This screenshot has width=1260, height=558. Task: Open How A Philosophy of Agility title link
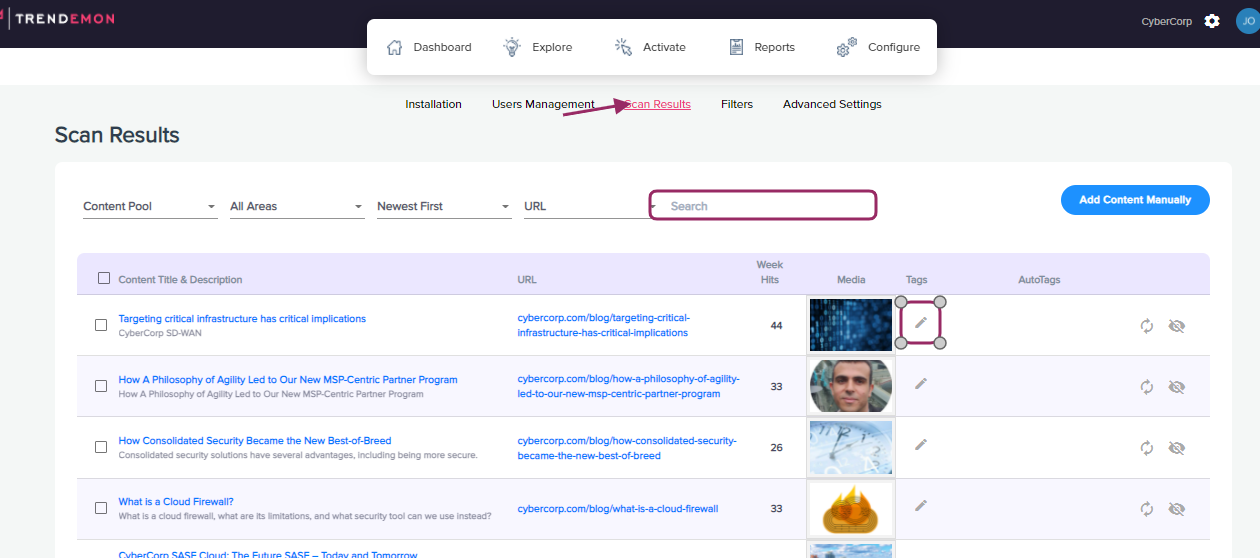click(x=288, y=380)
